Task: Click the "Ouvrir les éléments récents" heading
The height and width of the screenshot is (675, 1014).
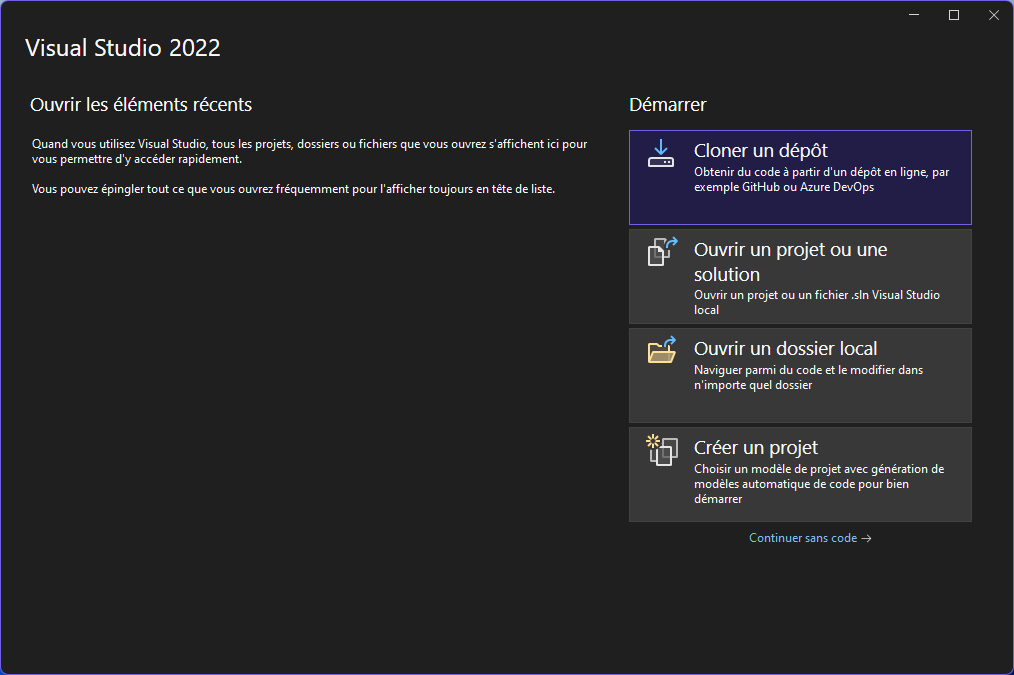Action: click(x=141, y=105)
